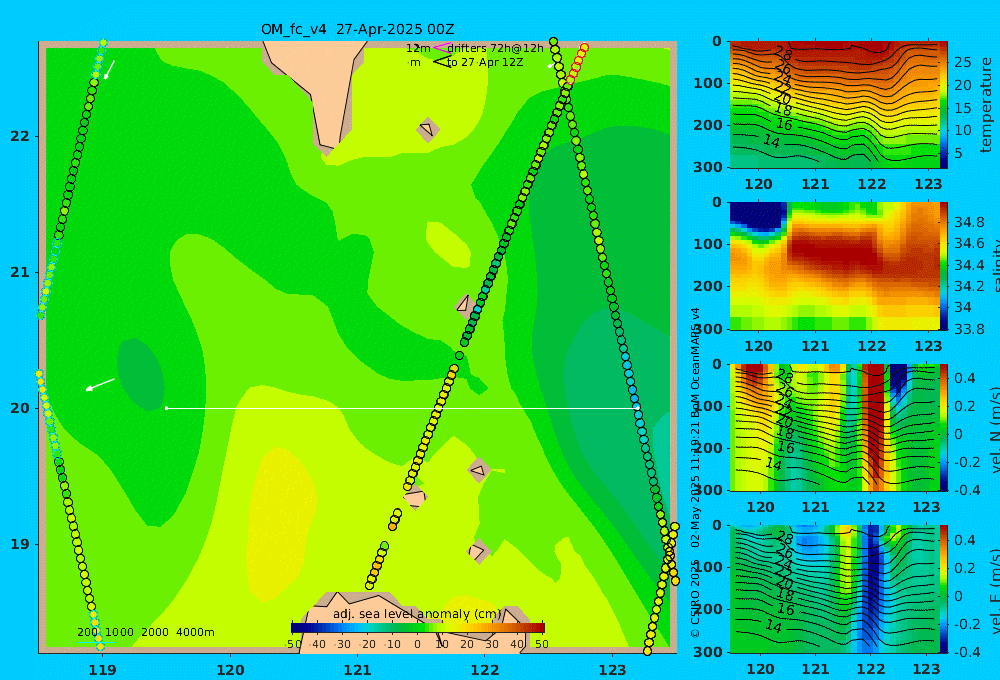Click longitude label 123 on main map axis
Viewport: 1000px width, 680px height.
point(612,670)
